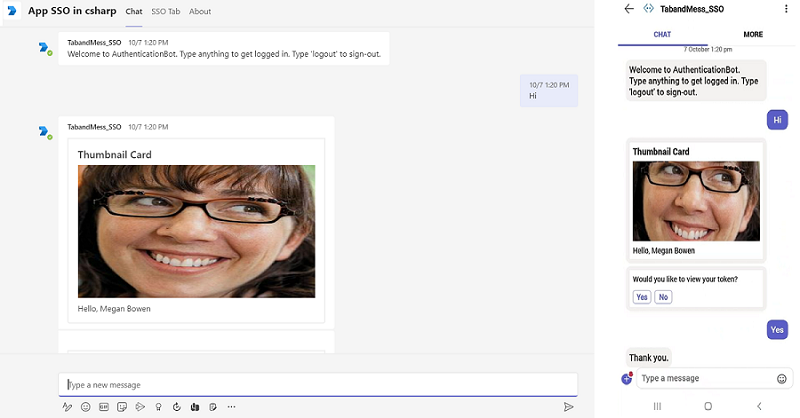Open the mobile three-dot options menu
800x418 pixels.
[x=786, y=9]
